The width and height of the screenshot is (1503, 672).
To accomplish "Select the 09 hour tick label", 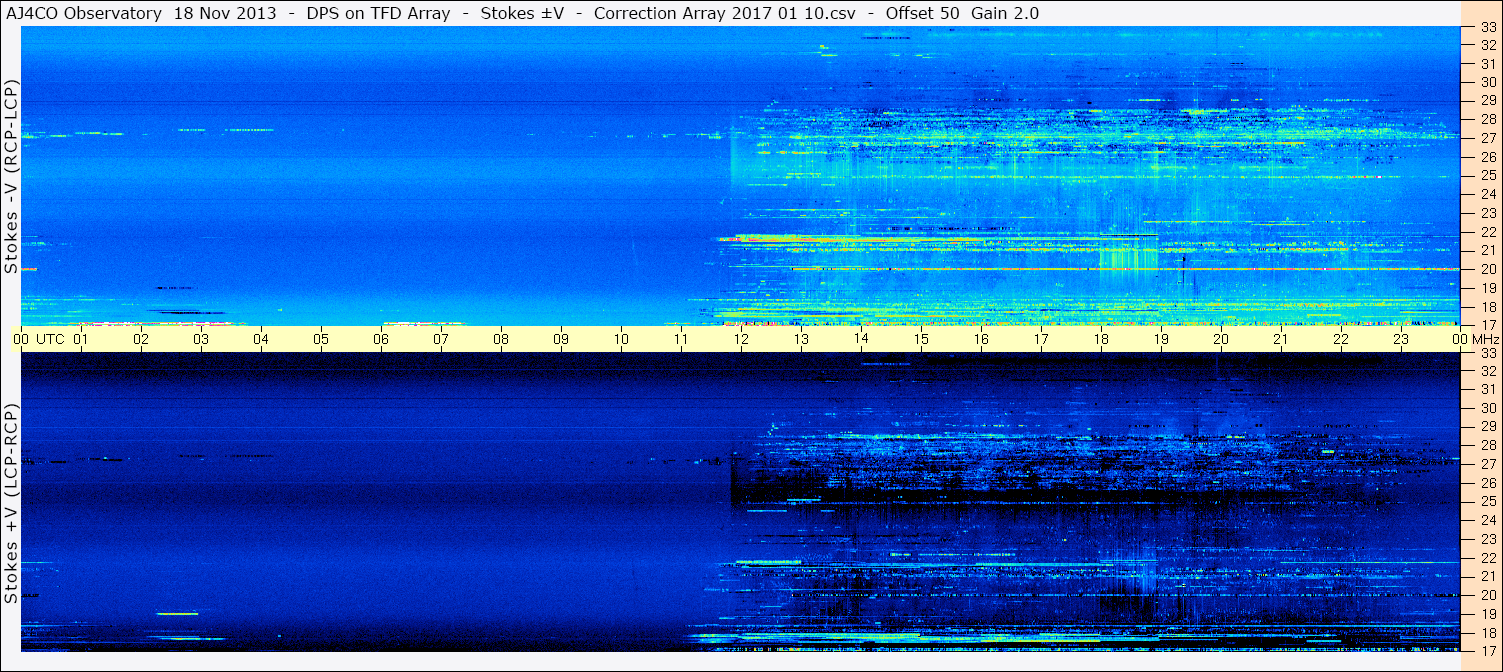I will pos(561,339).
